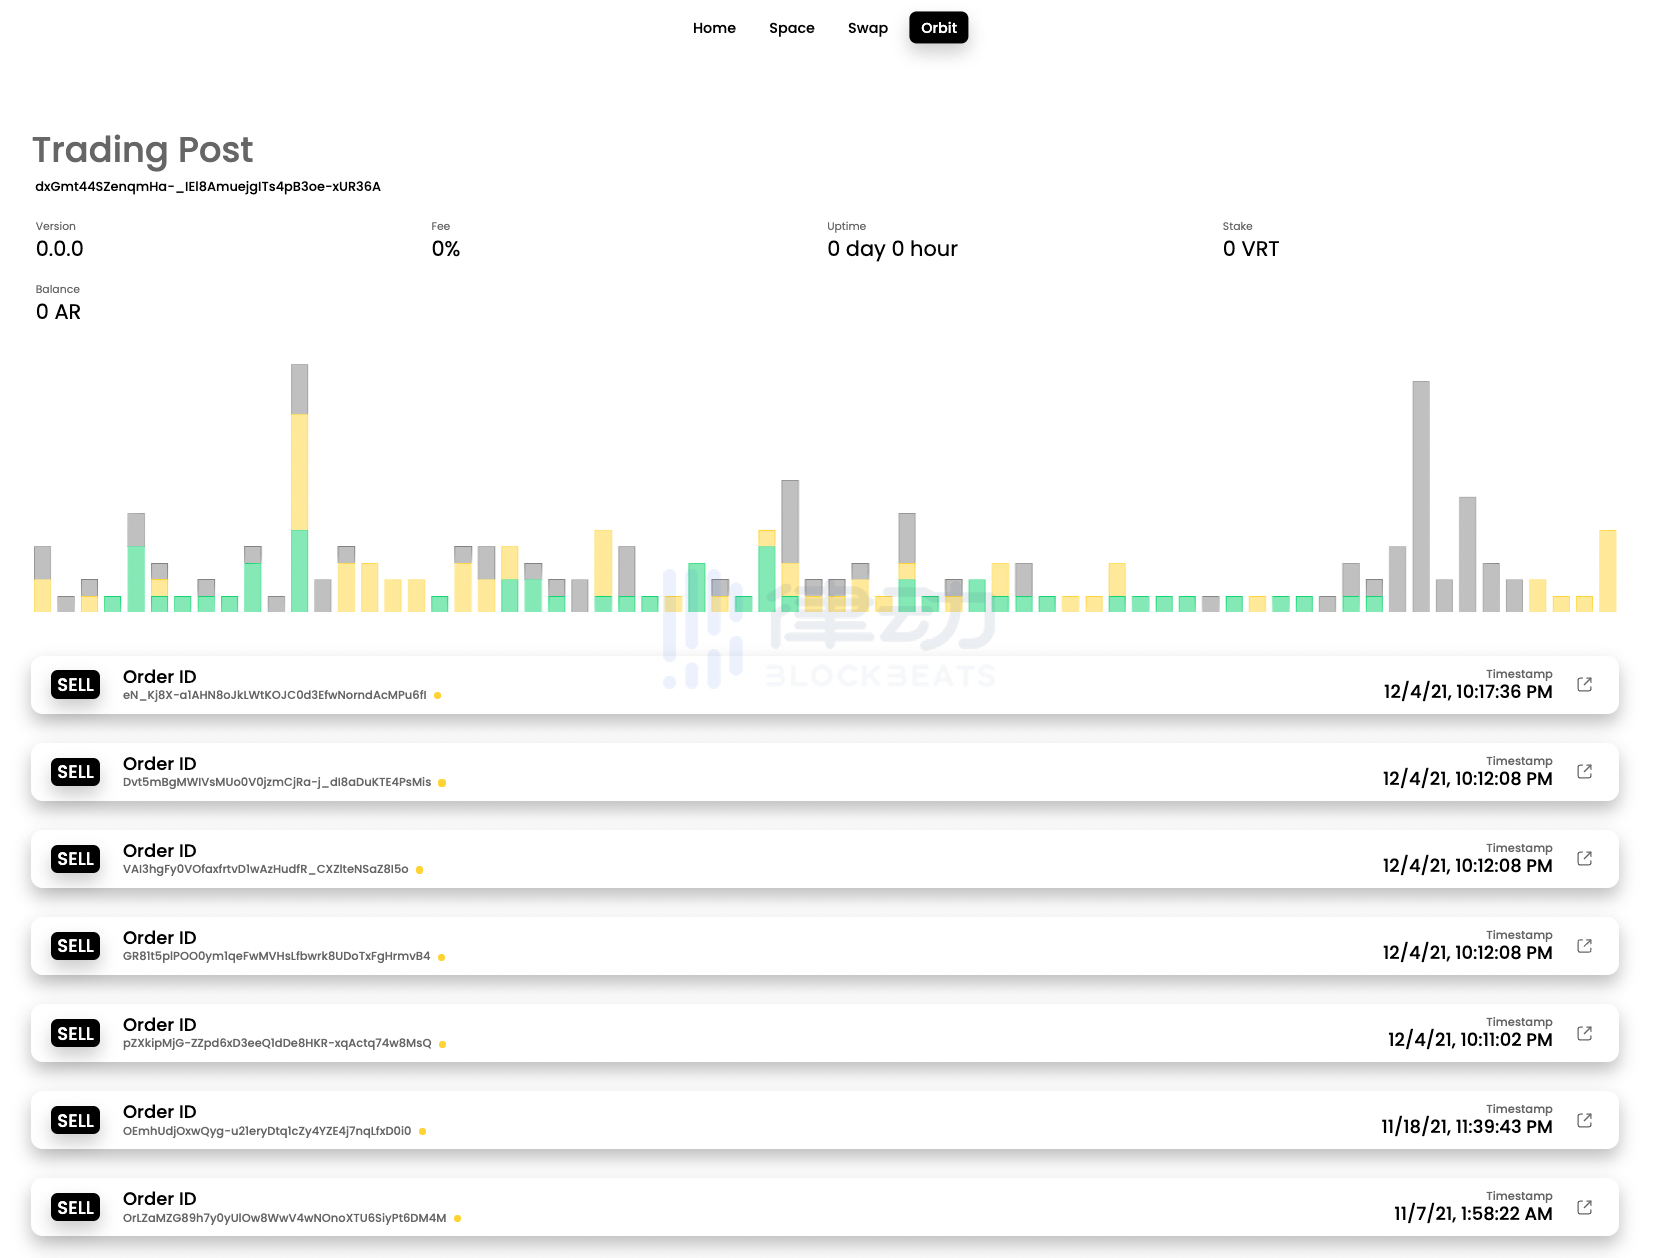This screenshot has width=1659, height=1258.
Task: Click SELL badge on order pZXkipMjG
Action: [x=76, y=1034]
